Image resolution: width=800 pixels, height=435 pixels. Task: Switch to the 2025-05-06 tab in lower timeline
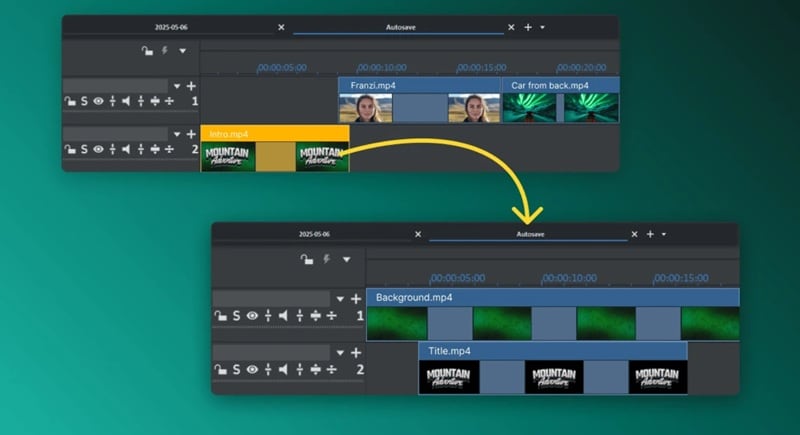[x=314, y=234]
